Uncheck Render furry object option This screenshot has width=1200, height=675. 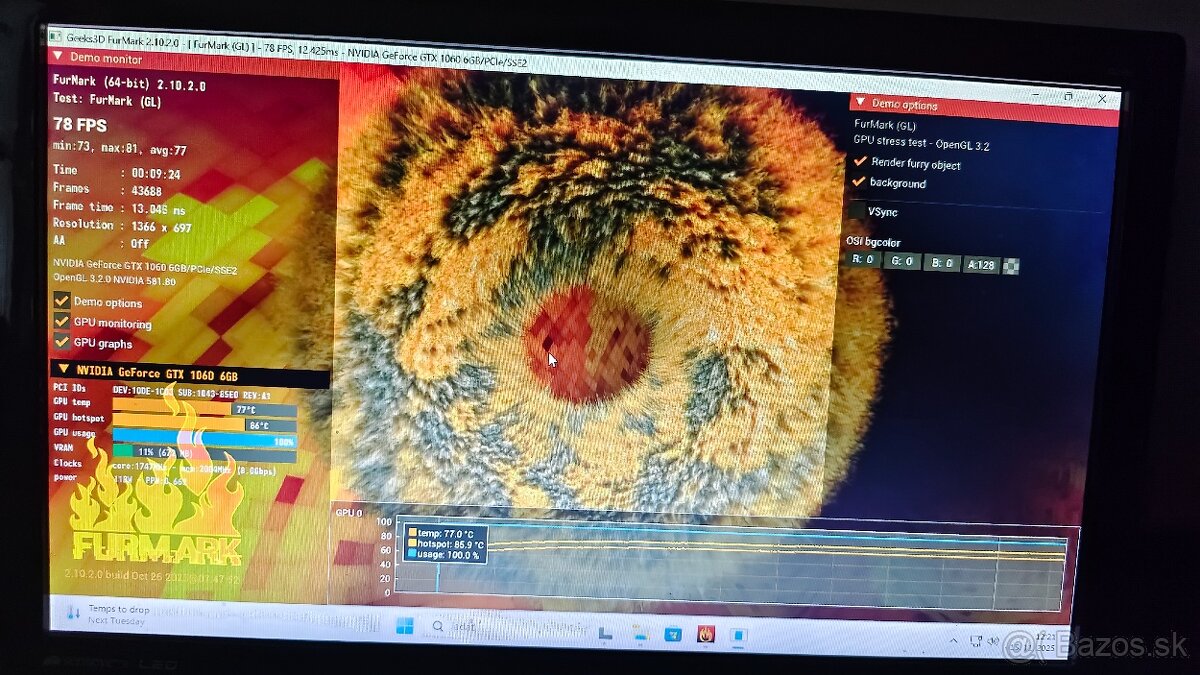tap(859, 162)
